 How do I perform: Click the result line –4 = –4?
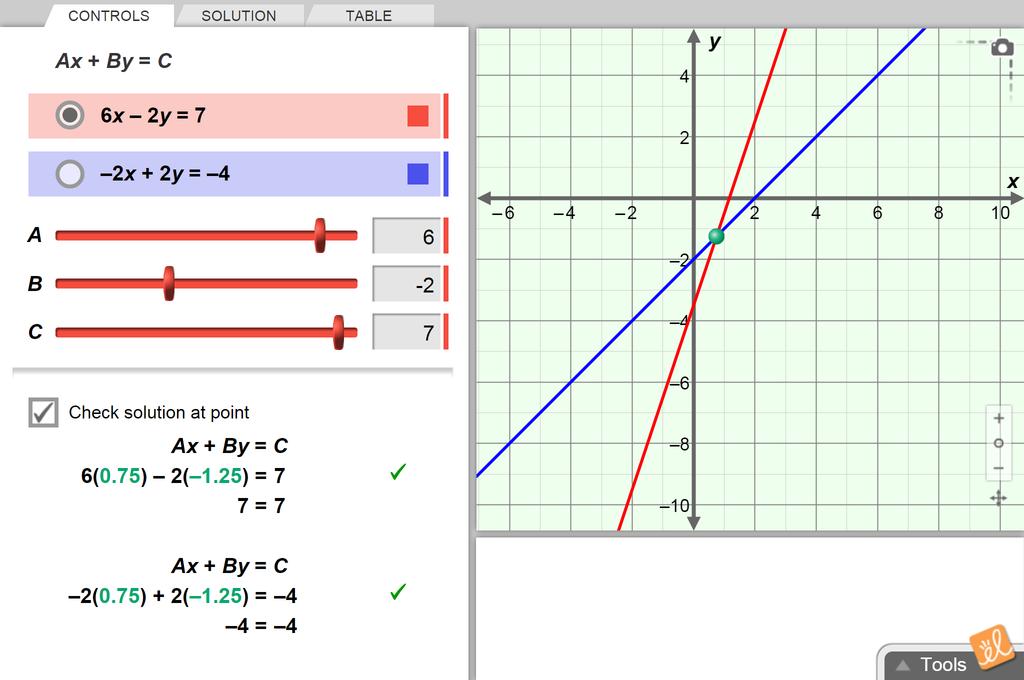coord(261,626)
